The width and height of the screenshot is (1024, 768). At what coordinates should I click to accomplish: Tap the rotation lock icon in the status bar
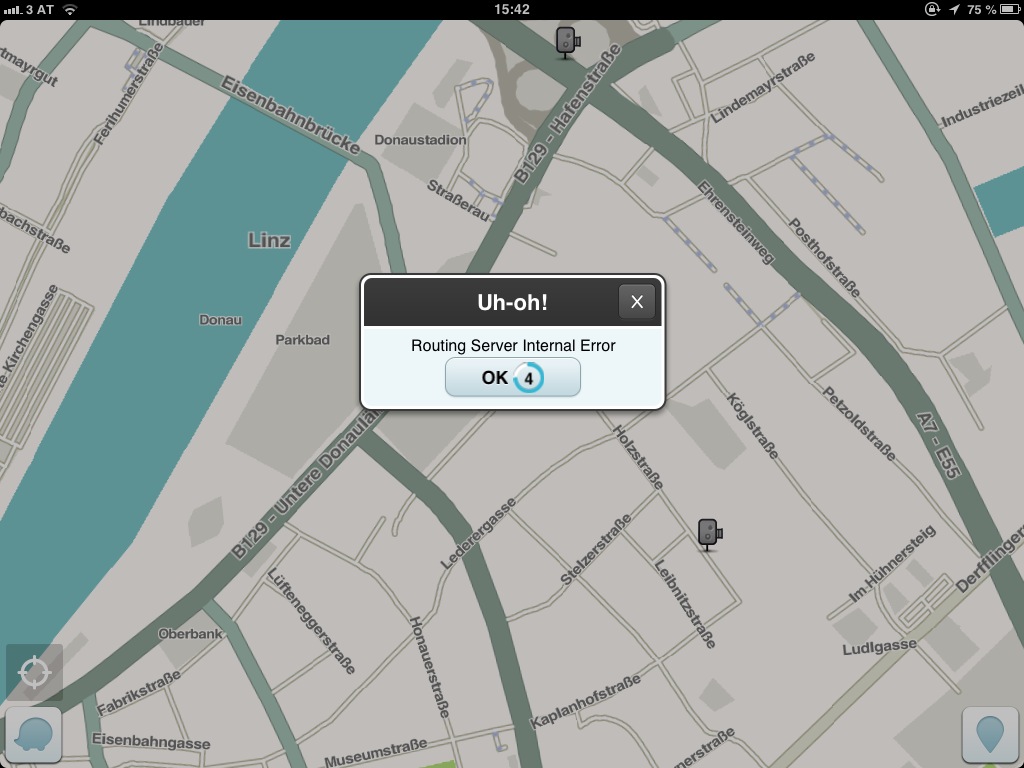coord(933,9)
